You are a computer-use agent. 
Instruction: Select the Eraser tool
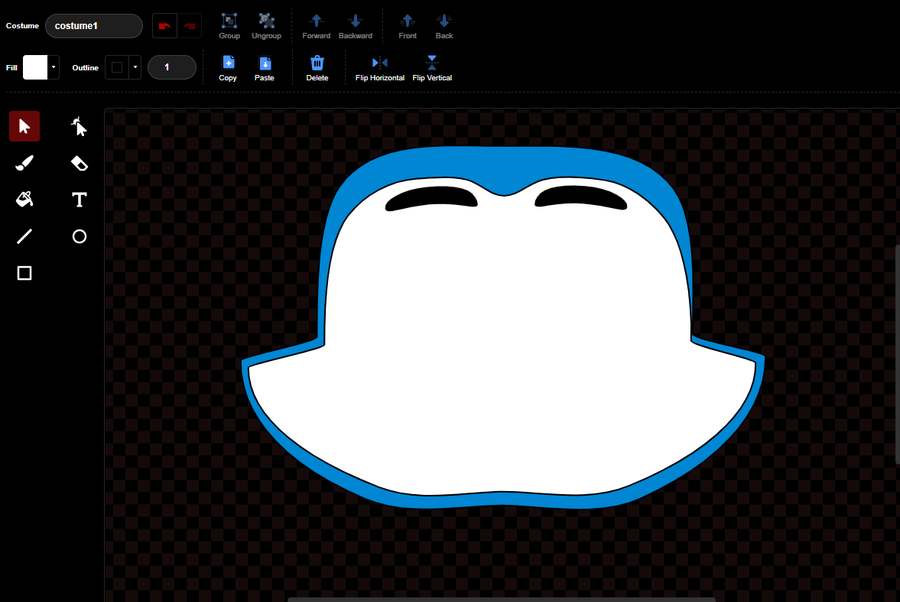pyautogui.click(x=79, y=164)
